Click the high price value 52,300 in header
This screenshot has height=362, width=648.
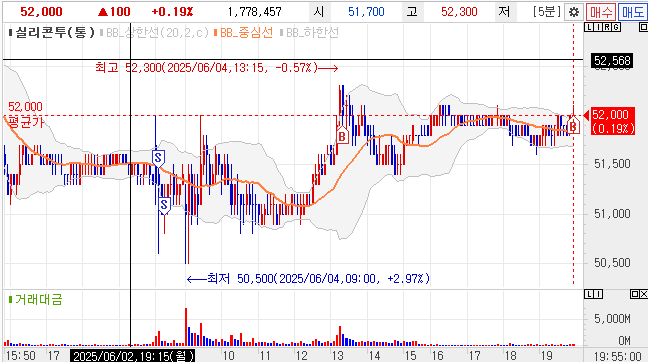coord(459,12)
